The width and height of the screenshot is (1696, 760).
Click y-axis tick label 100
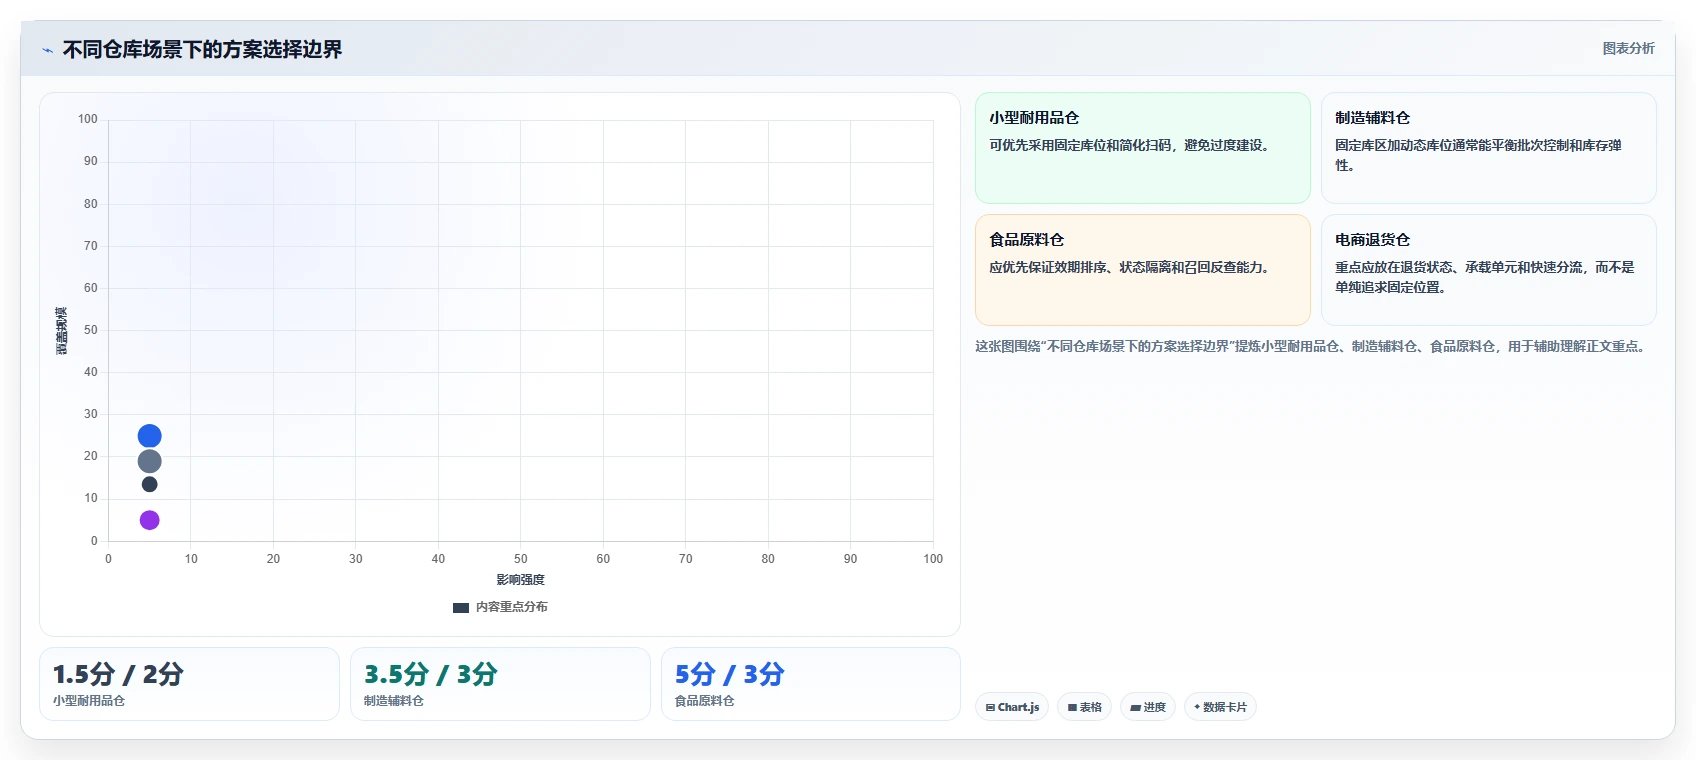[88, 119]
